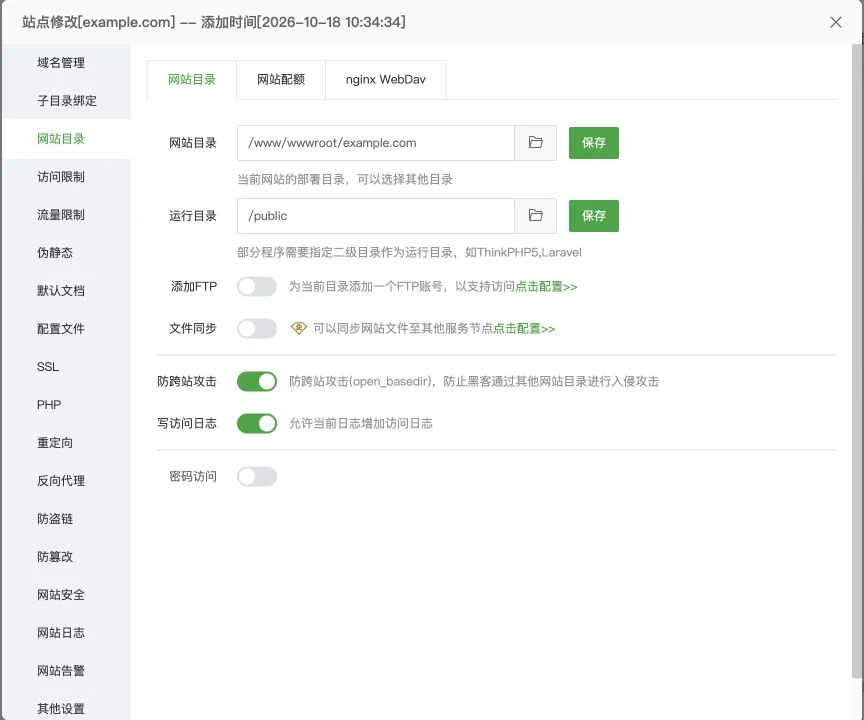Image resolution: width=864 pixels, height=720 pixels.
Task: Open 流量限制 in the sidebar
Action: tap(66, 214)
